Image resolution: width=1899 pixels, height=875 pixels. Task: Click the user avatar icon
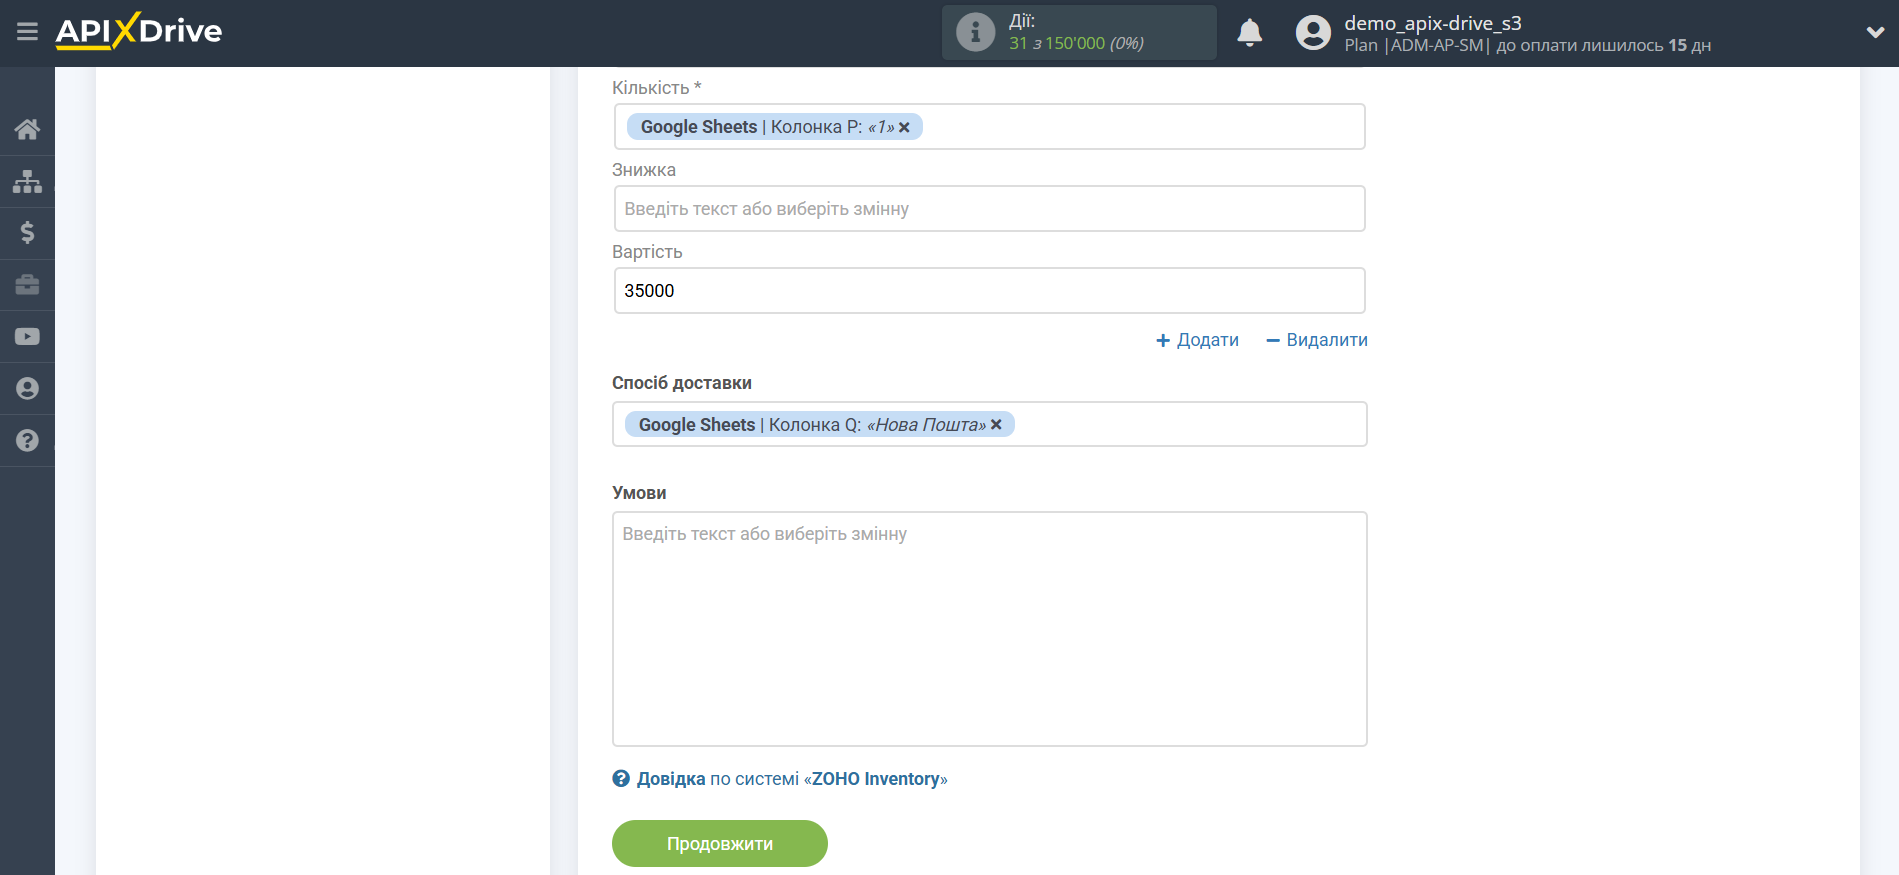pyautogui.click(x=1313, y=32)
